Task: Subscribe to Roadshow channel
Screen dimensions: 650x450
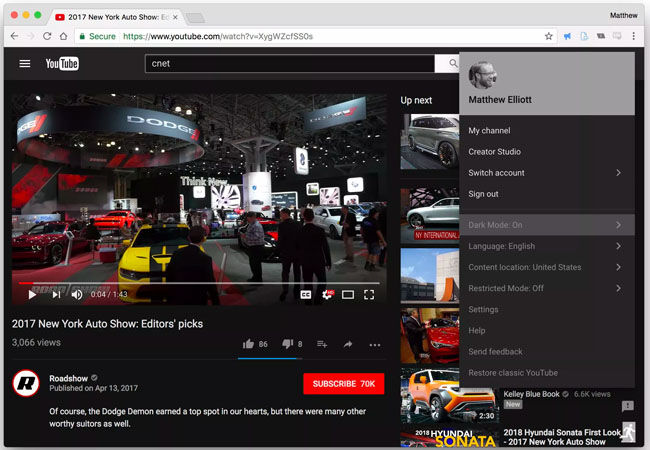Action: click(344, 384)
